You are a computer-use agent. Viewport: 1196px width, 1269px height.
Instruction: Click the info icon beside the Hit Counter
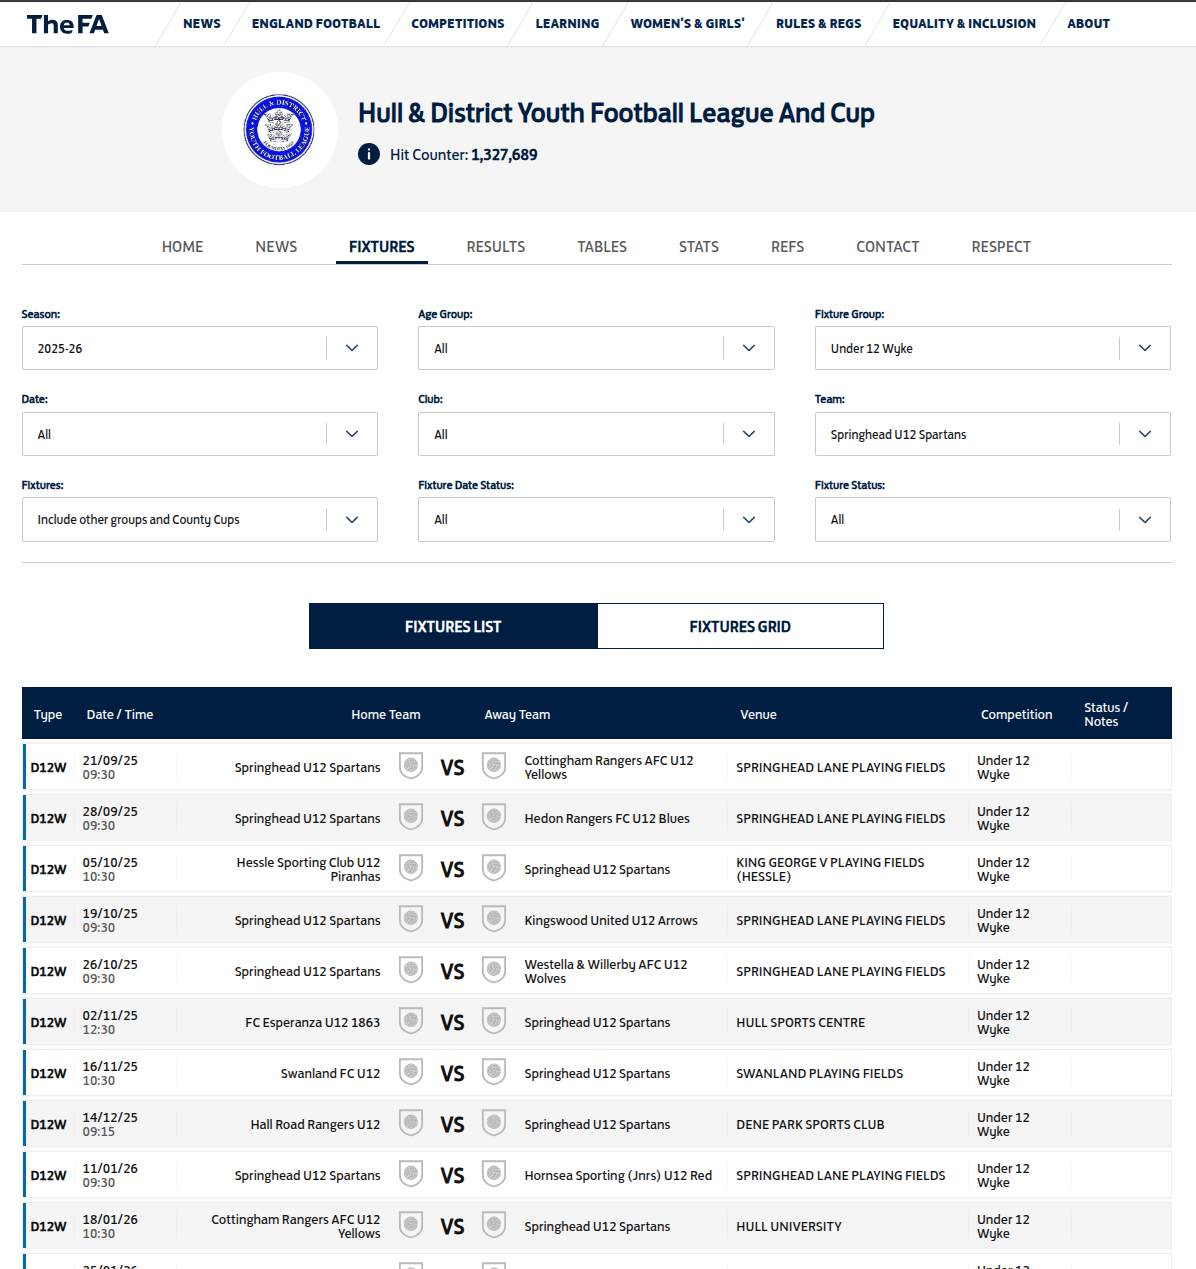pyautogui.click(x=368, y=154)
